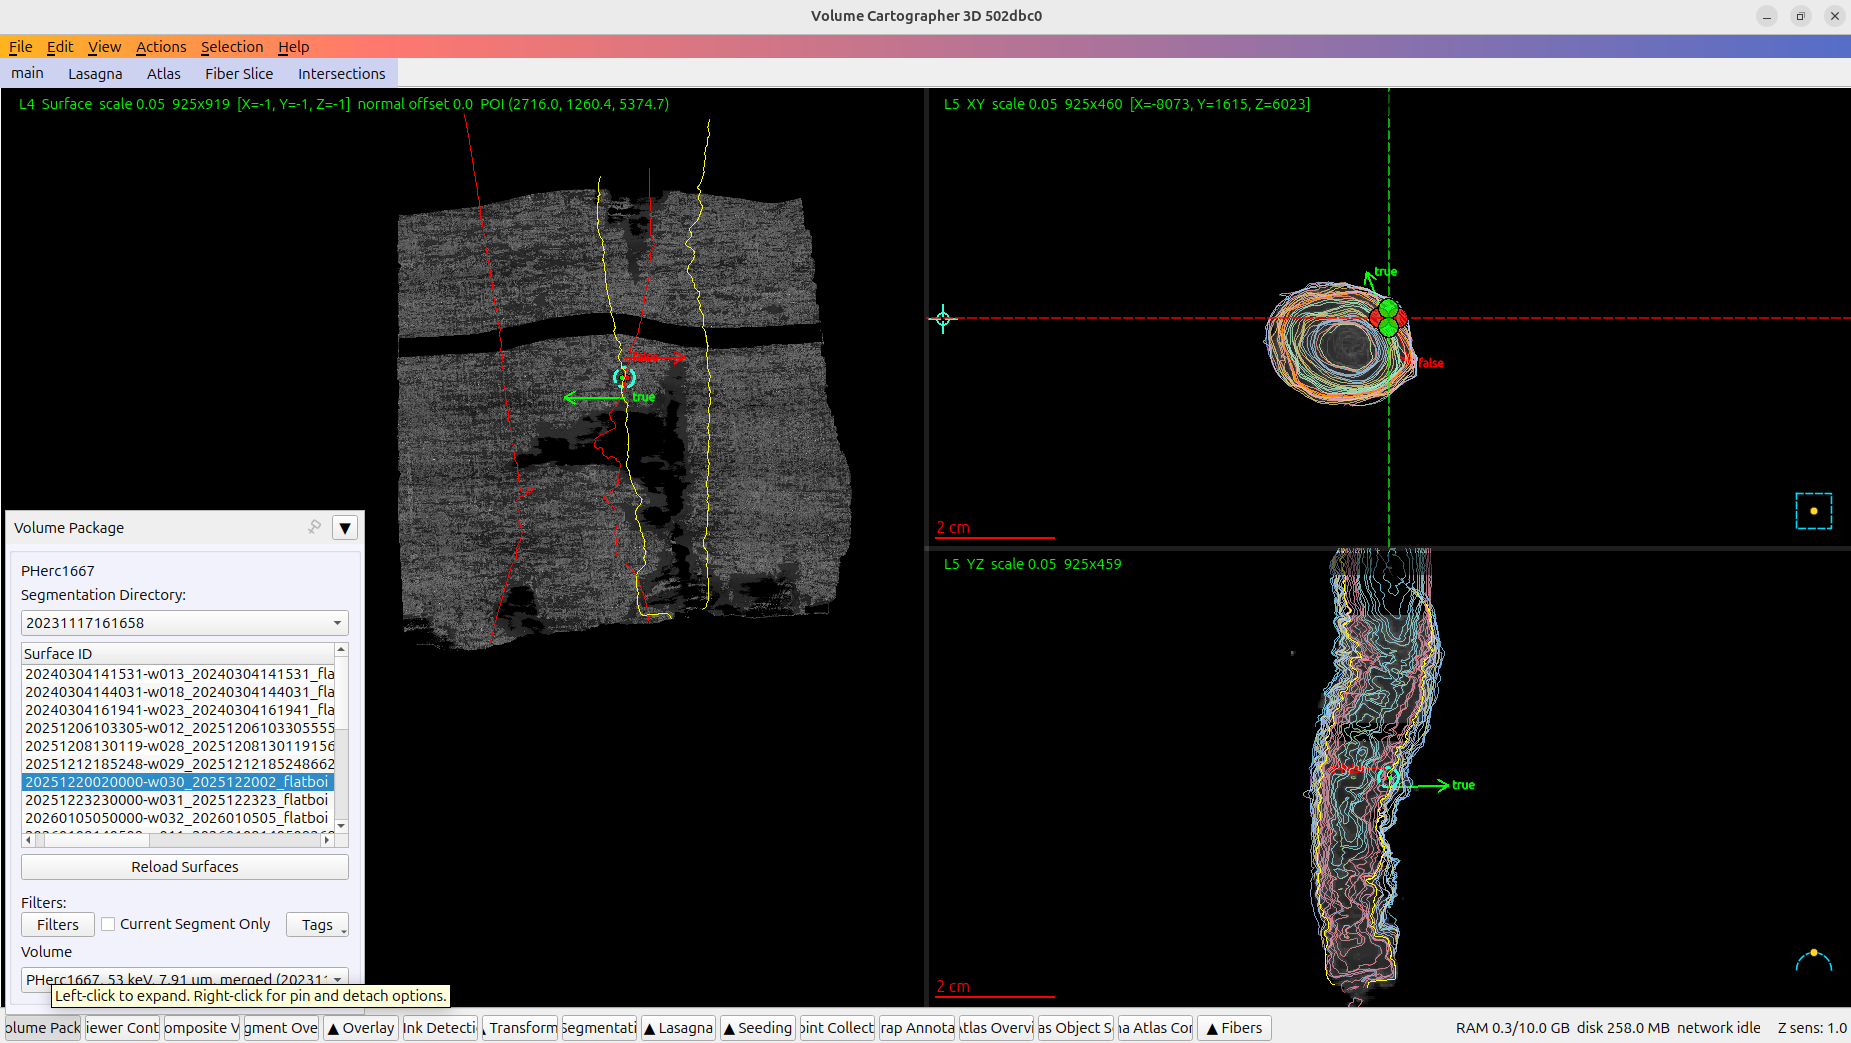Click the arc icon in YZ view
The height and width of the screenshot is (1043, 1851).
pos(1813,960)
